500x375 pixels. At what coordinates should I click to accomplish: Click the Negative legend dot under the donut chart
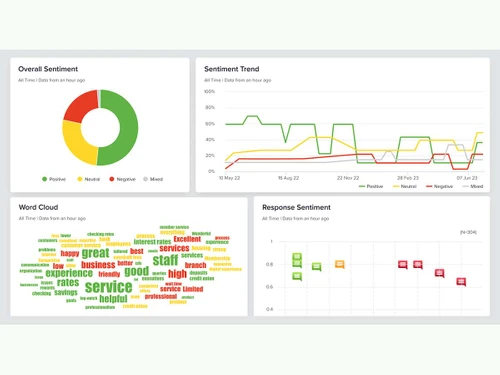[112, 179]
